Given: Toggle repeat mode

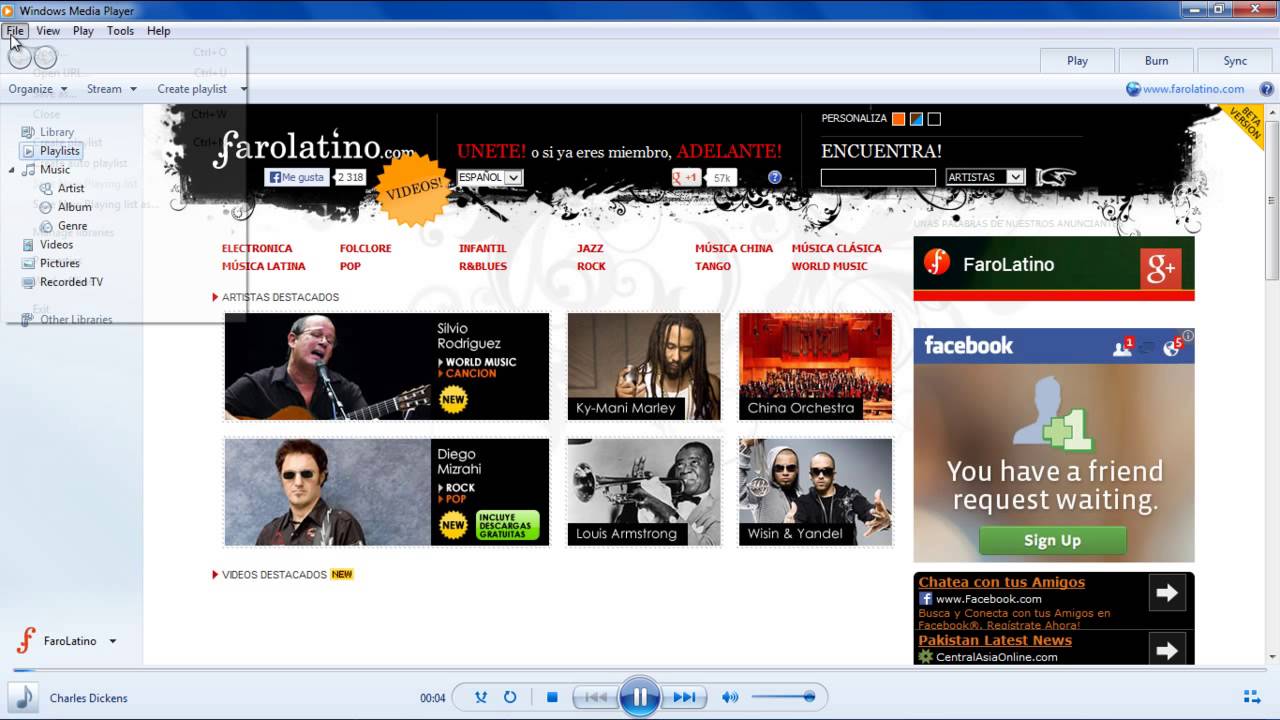Looking at the screenshot, I should [x=510, y=697].
